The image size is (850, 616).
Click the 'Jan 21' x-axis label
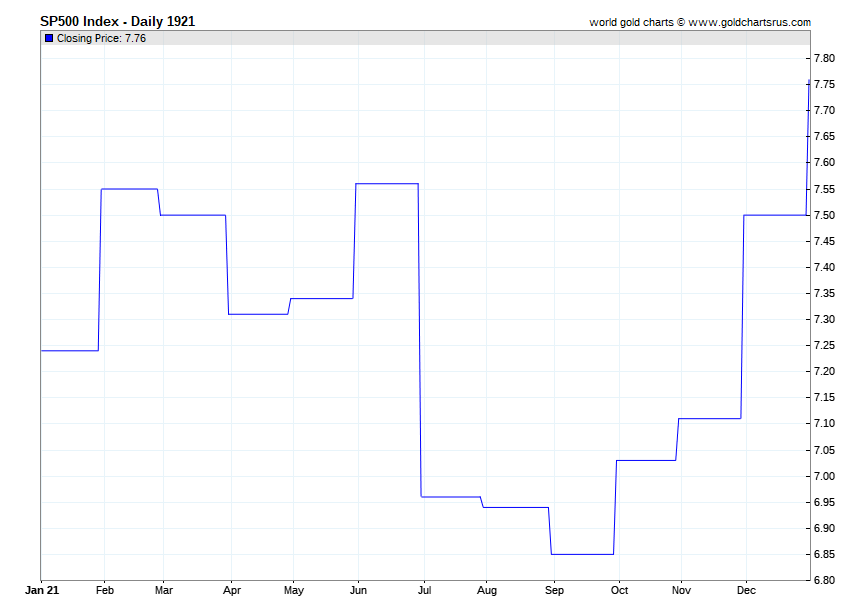42,590
